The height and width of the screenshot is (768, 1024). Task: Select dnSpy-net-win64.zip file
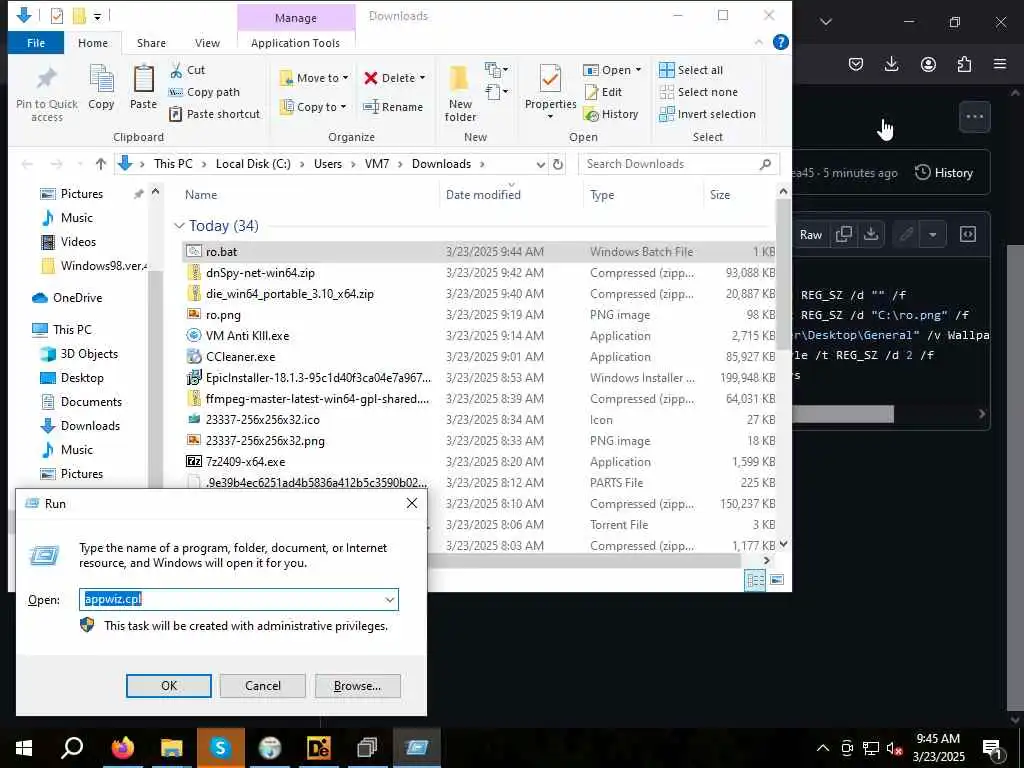[478, 272]
